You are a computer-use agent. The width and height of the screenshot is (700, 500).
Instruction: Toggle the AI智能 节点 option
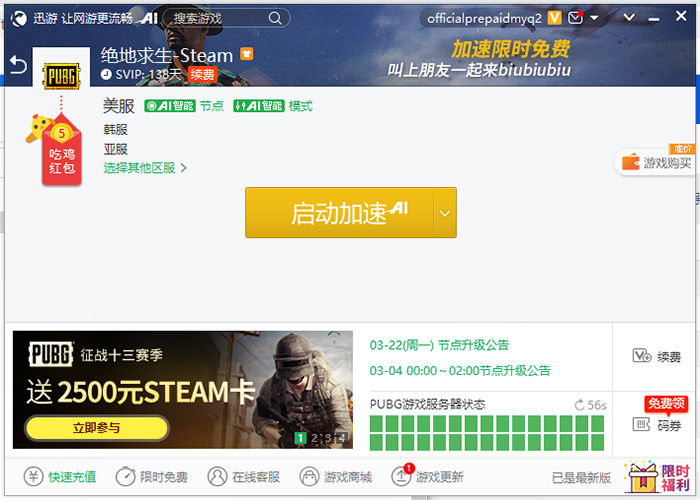[x=184, y=106]
